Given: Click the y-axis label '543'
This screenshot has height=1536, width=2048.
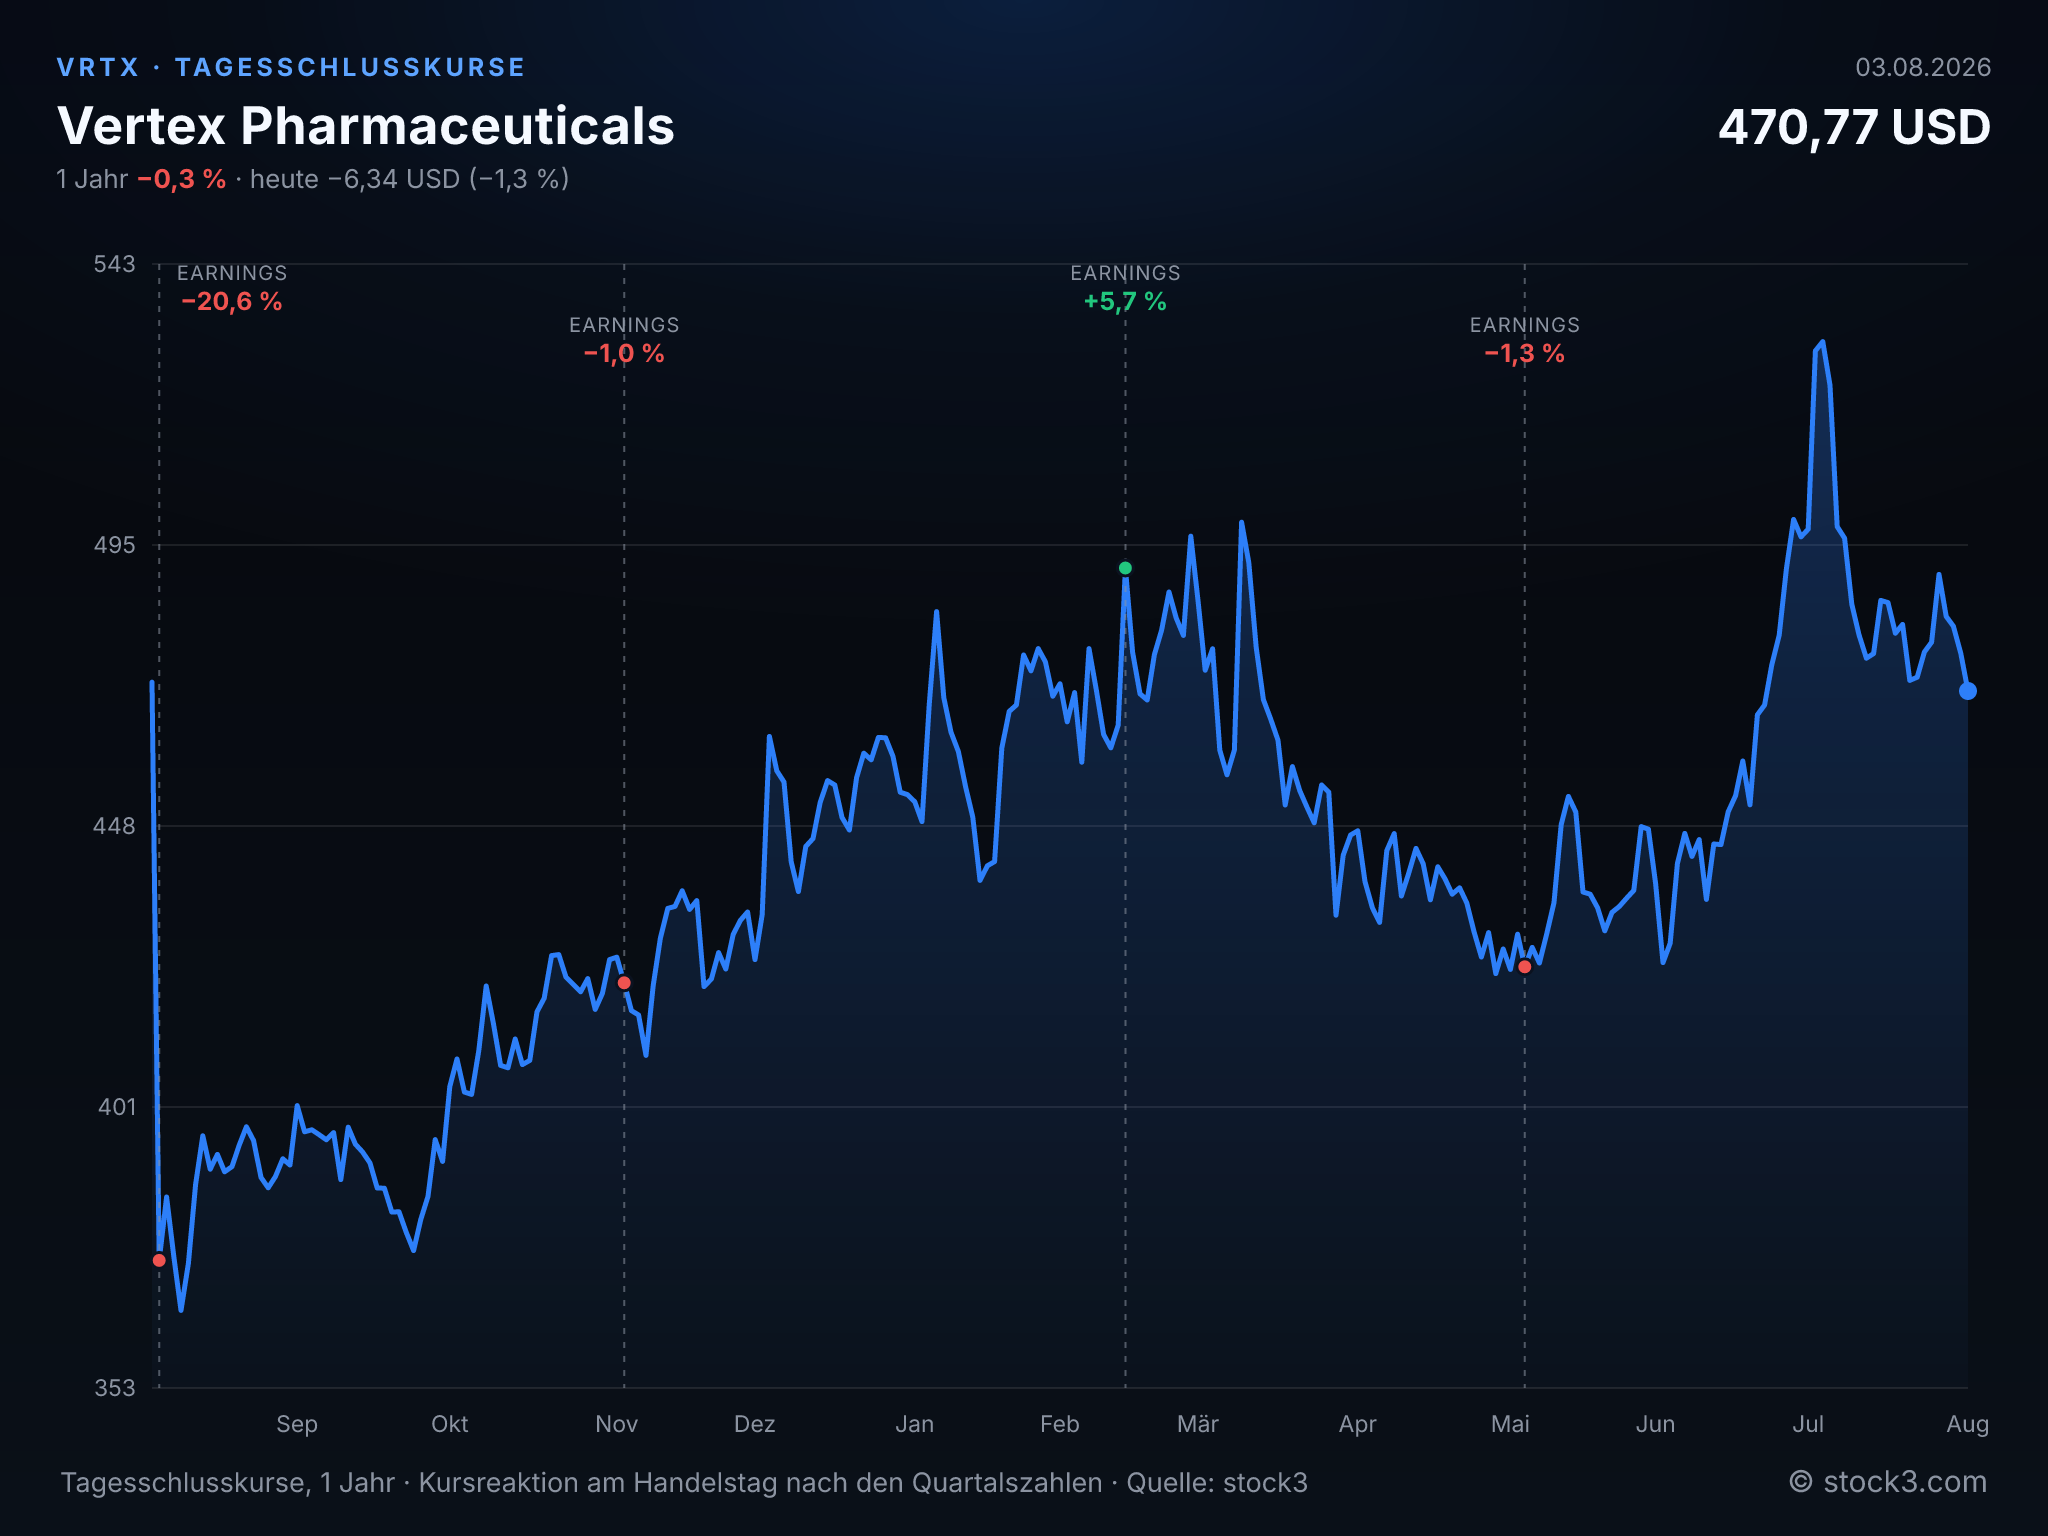Looking at the screenshot, I should (x=114, y=264).
